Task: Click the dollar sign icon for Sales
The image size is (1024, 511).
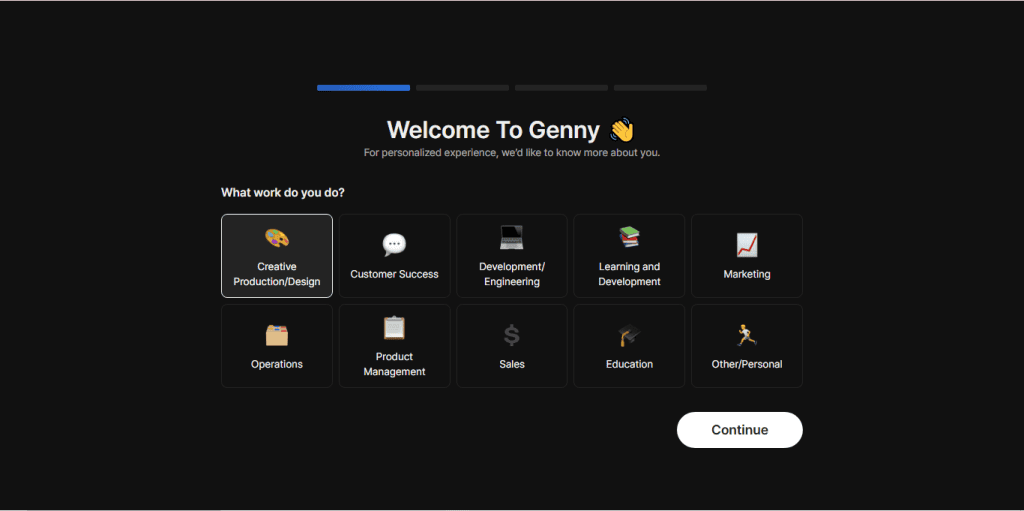Action: point(511,335)
